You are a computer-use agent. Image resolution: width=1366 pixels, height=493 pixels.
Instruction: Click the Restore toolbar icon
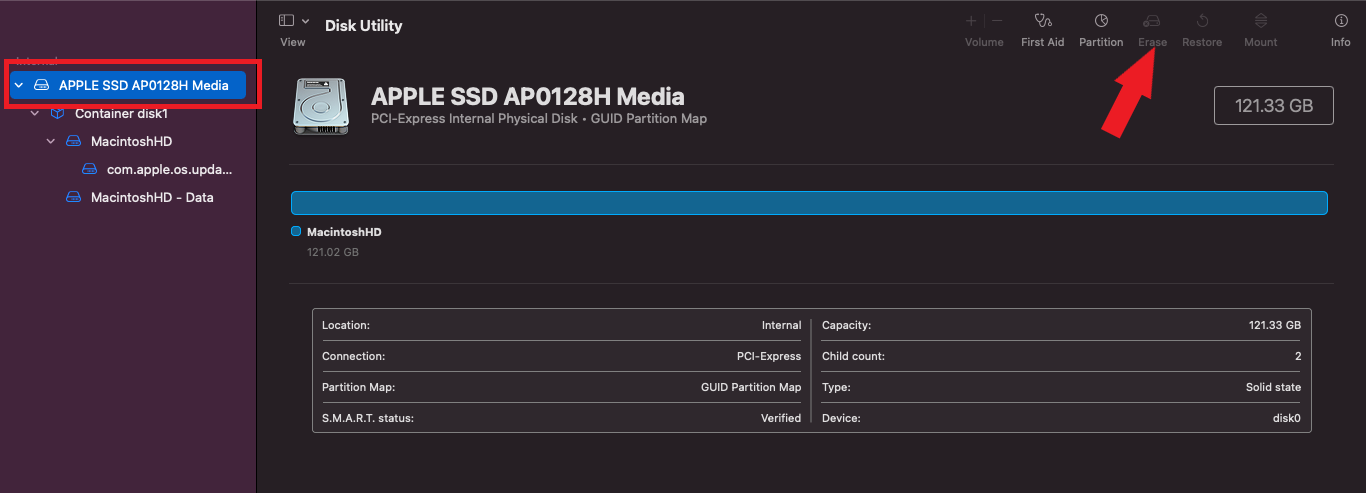[1202, 21]
